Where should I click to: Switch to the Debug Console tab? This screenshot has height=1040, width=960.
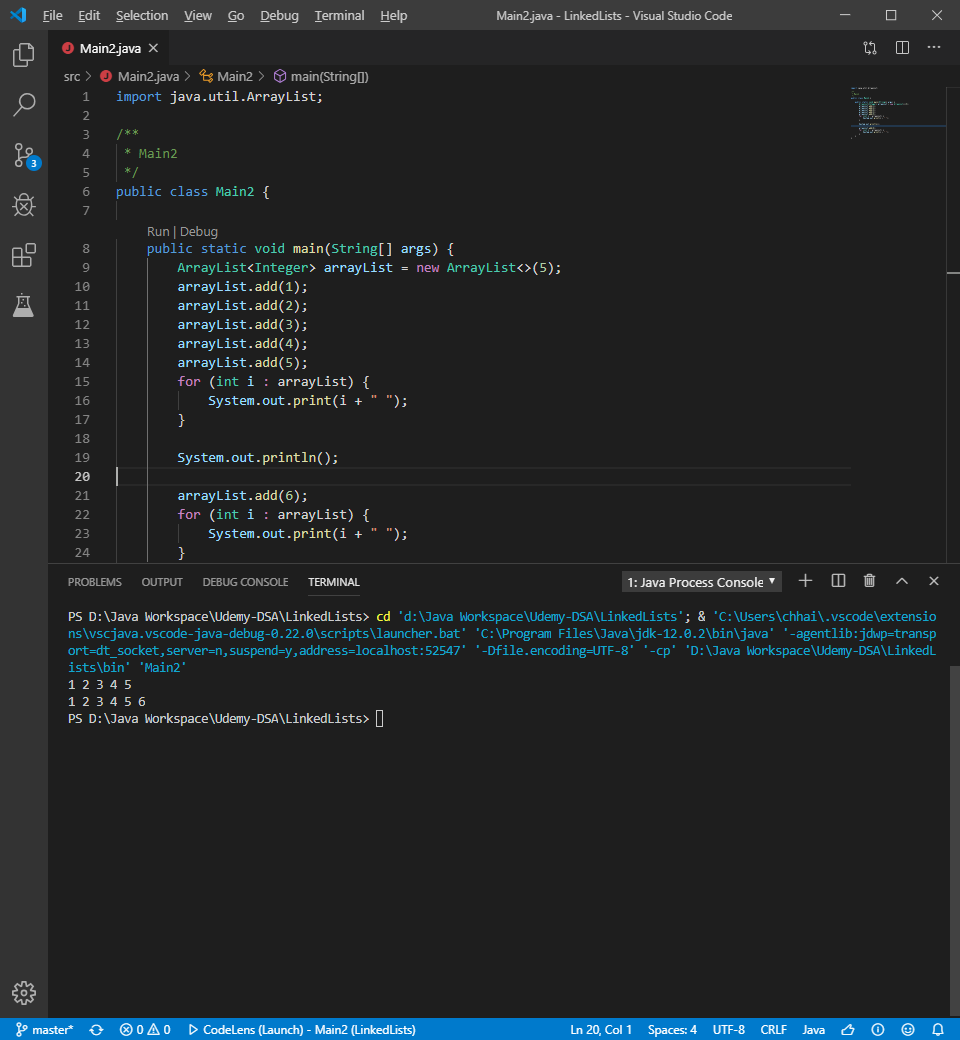click(245, 582)
